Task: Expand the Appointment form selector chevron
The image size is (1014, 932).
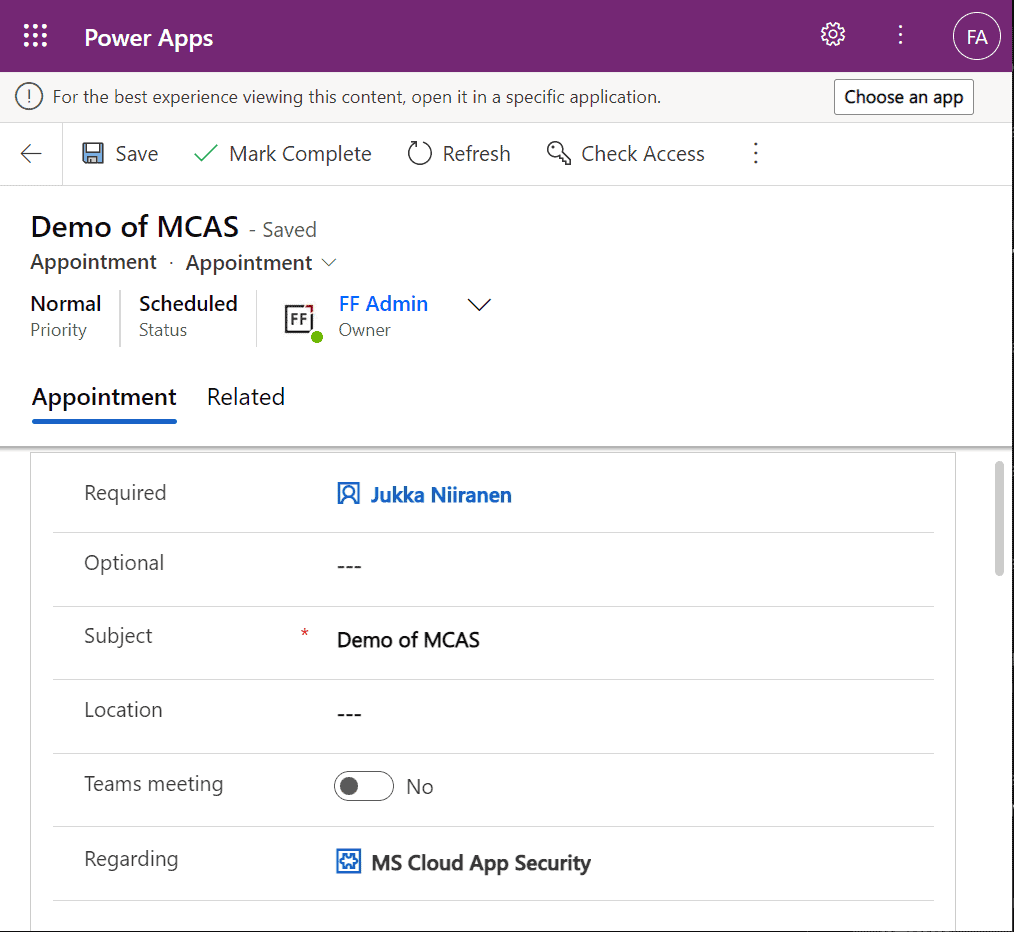Action: [x=329, y=263]
